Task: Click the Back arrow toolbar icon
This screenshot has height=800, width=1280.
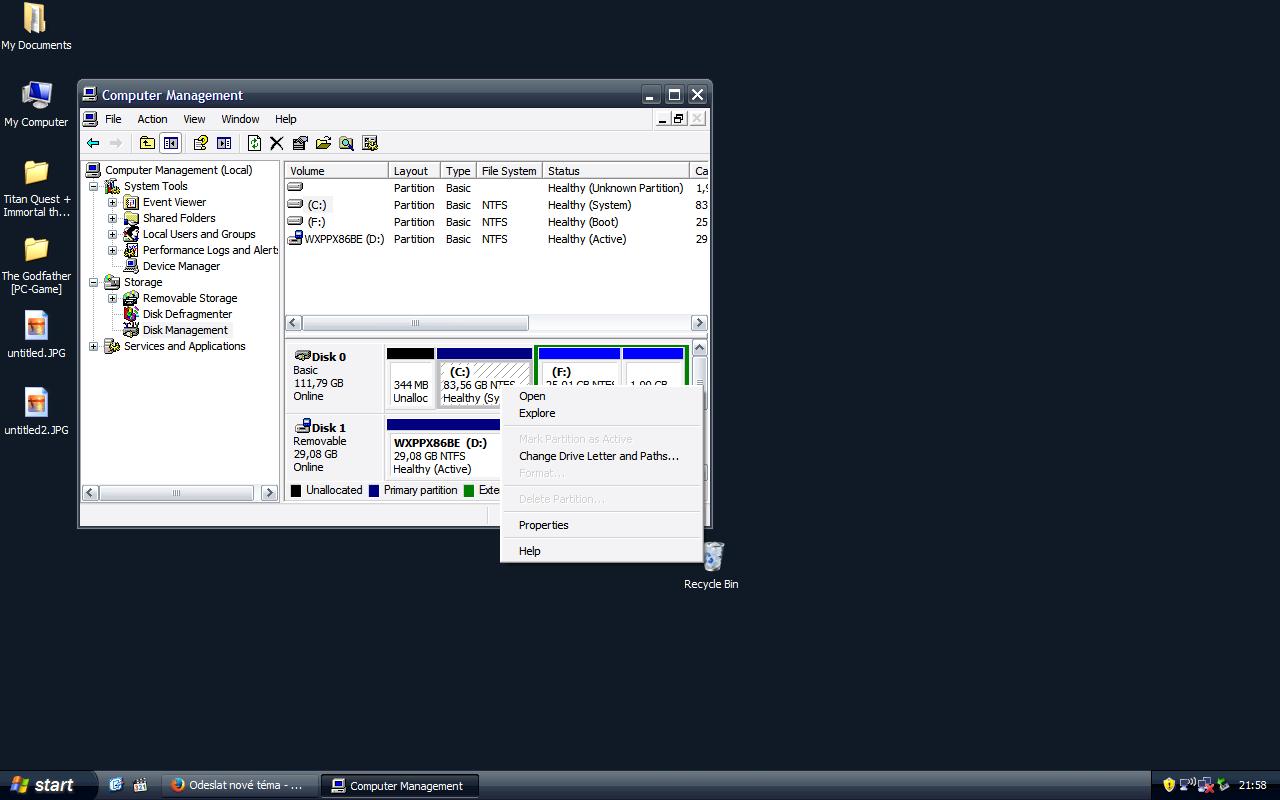Action: (93, 143)
